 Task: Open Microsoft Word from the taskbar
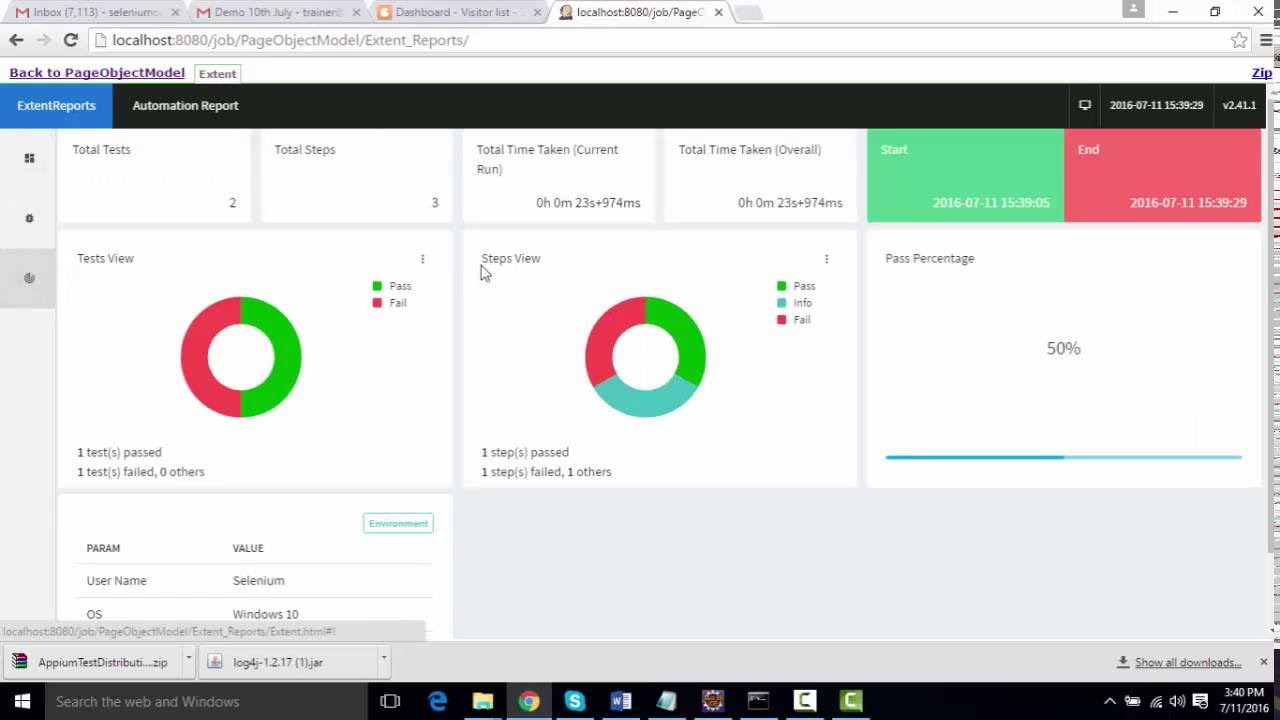(x=620, y=701)
